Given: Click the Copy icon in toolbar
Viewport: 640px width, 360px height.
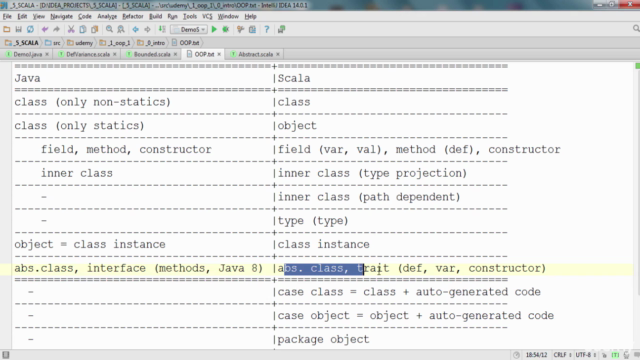Looking at the screenshot, I should 83,29.
